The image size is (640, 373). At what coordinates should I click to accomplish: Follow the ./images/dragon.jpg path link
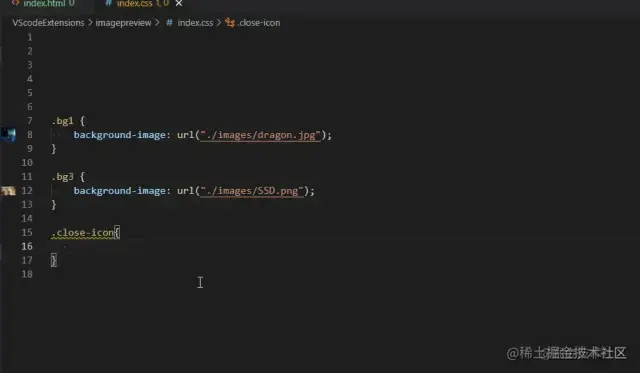click(x=260, y=135)
